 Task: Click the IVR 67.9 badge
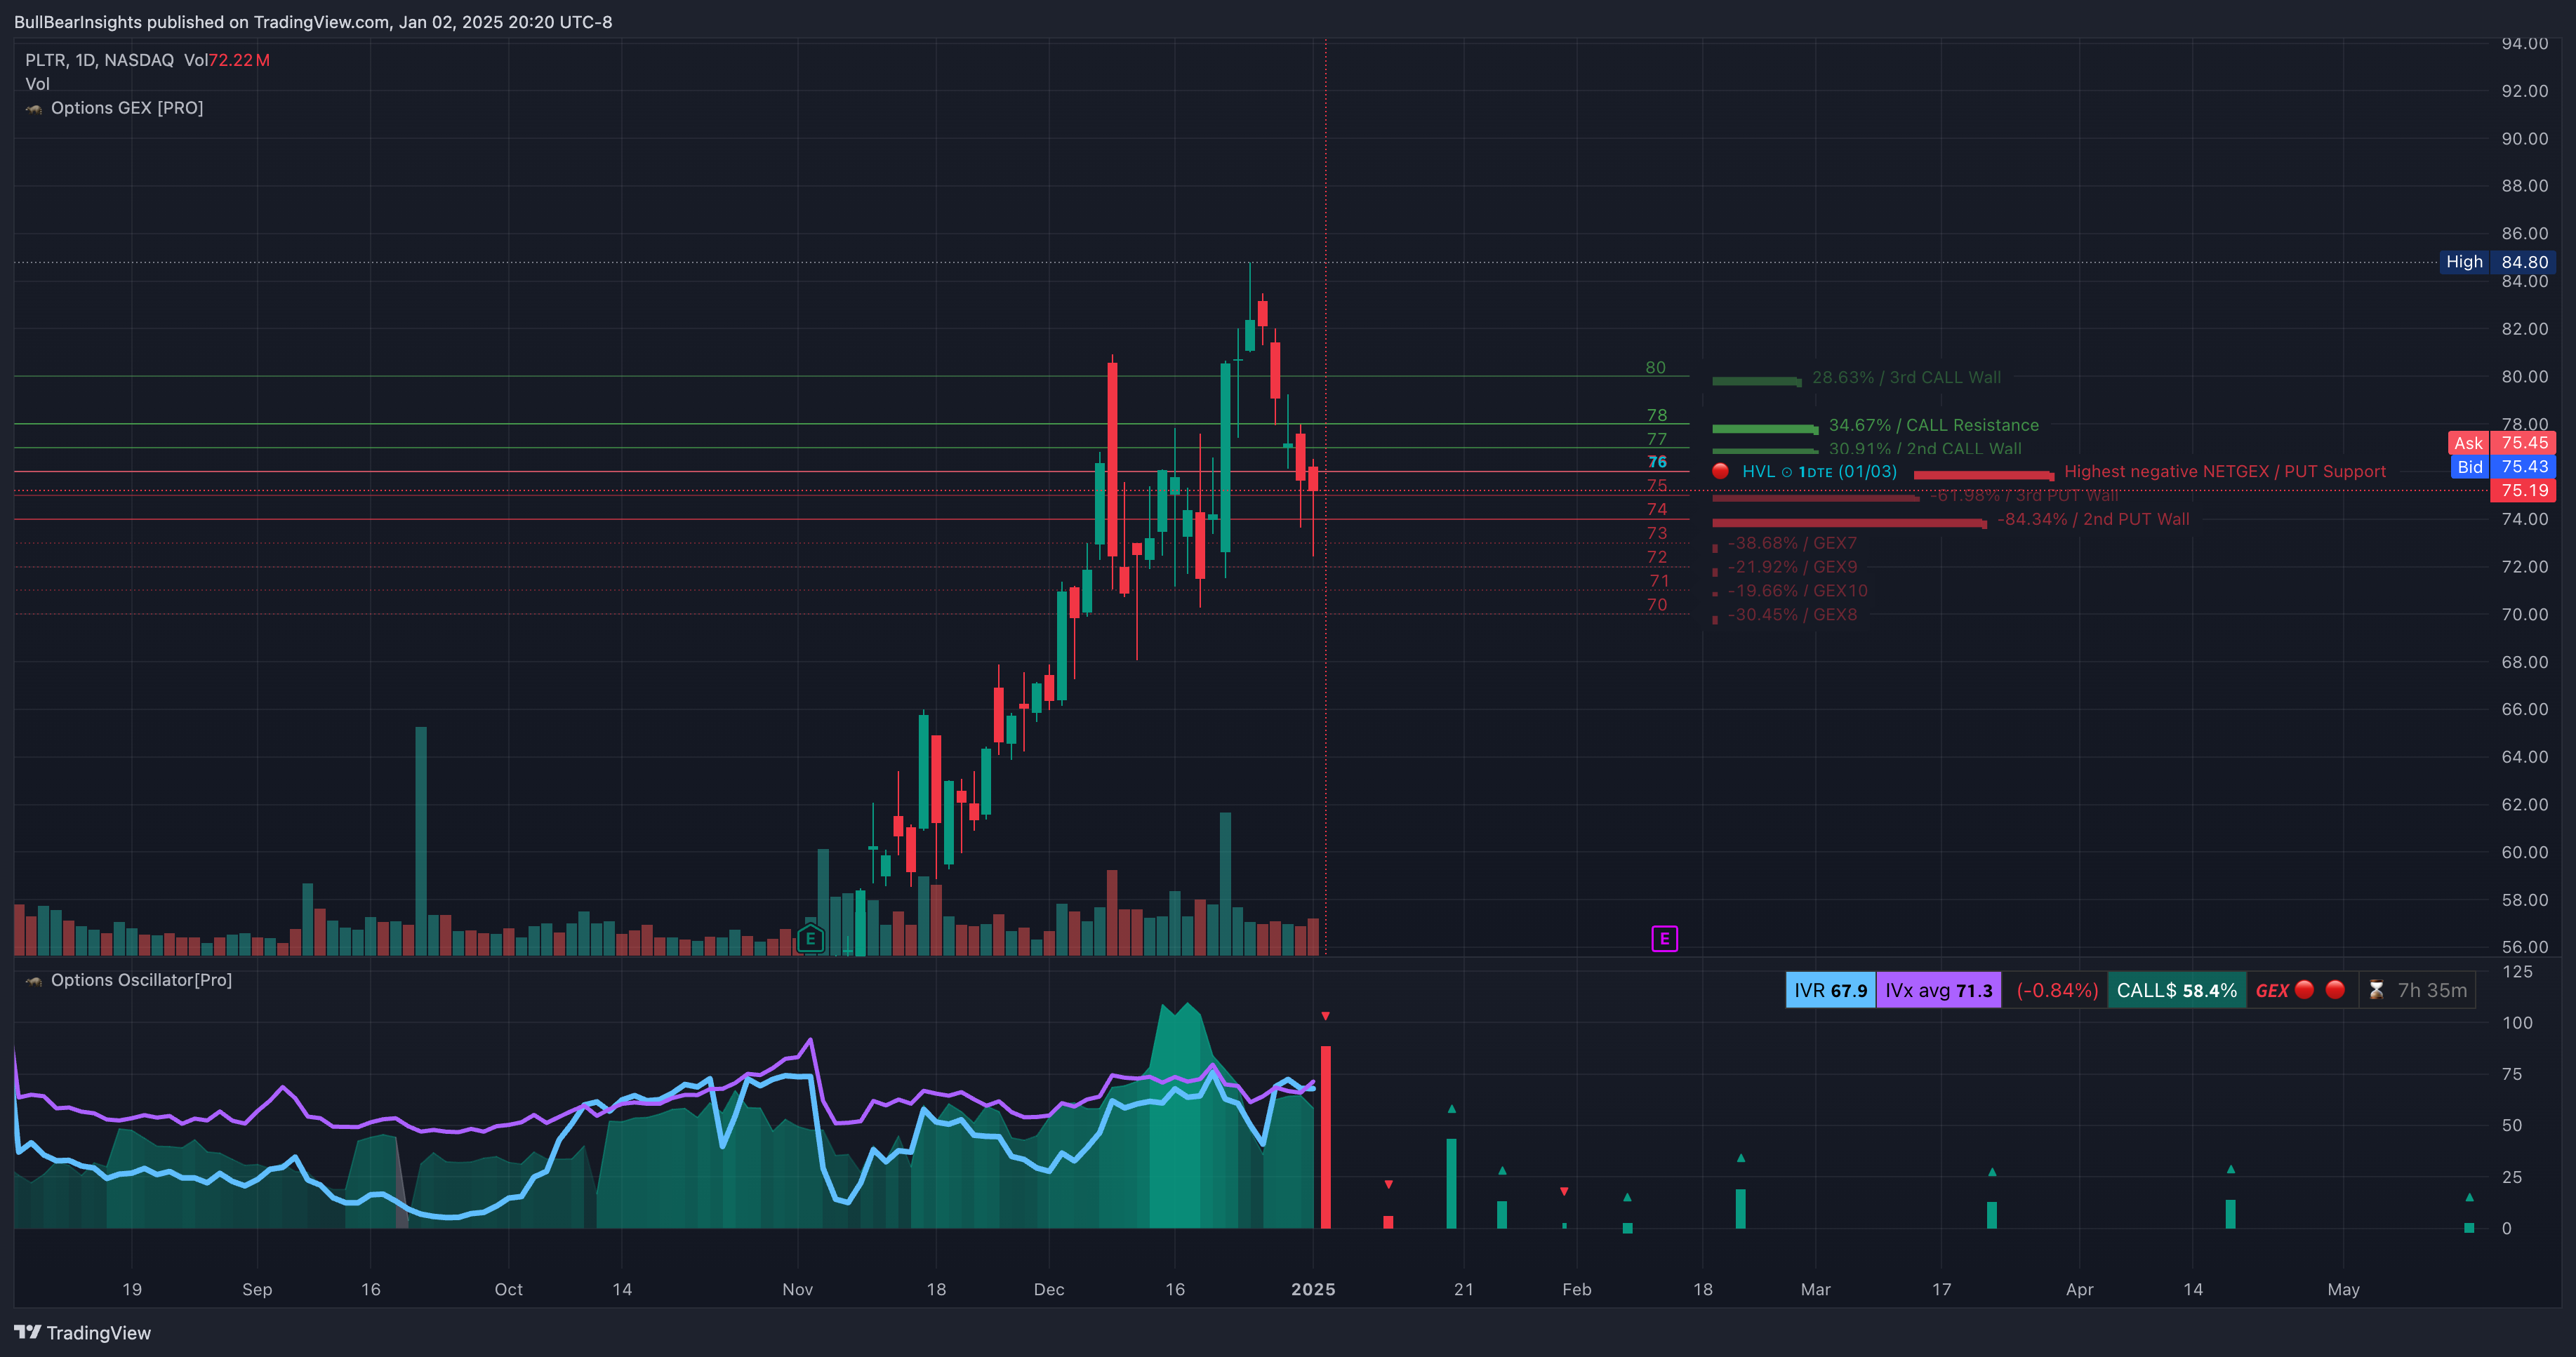pos(1830,990)
